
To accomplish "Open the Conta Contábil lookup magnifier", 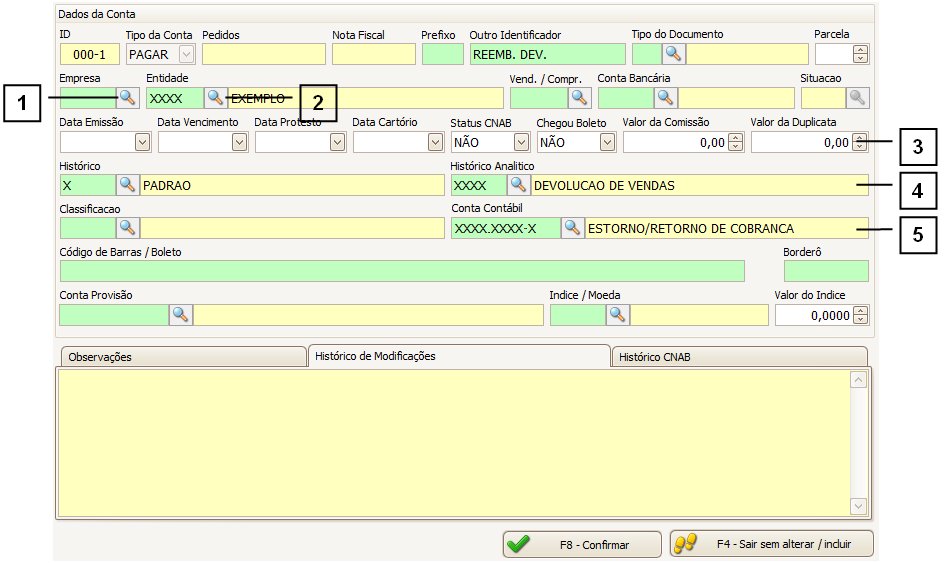I will tap(572, 228).
